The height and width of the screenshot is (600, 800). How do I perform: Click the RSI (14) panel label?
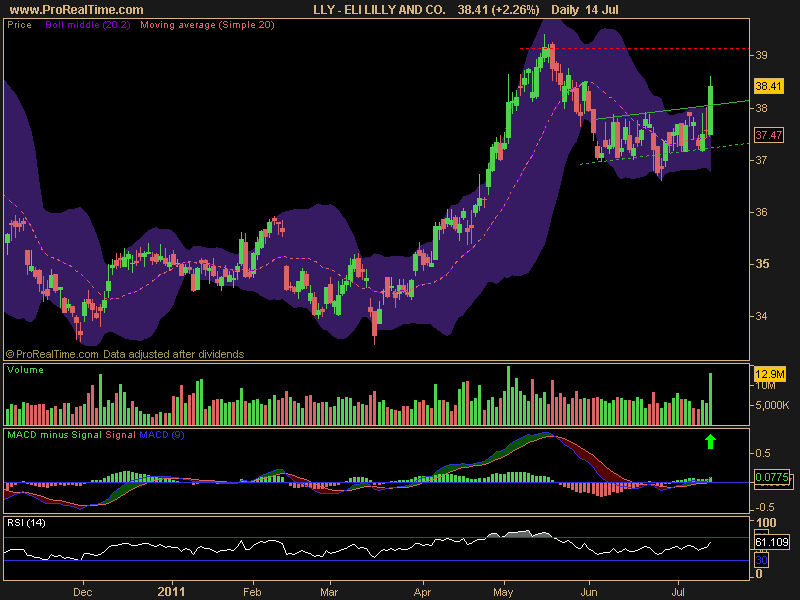click(x=26, y=522)
